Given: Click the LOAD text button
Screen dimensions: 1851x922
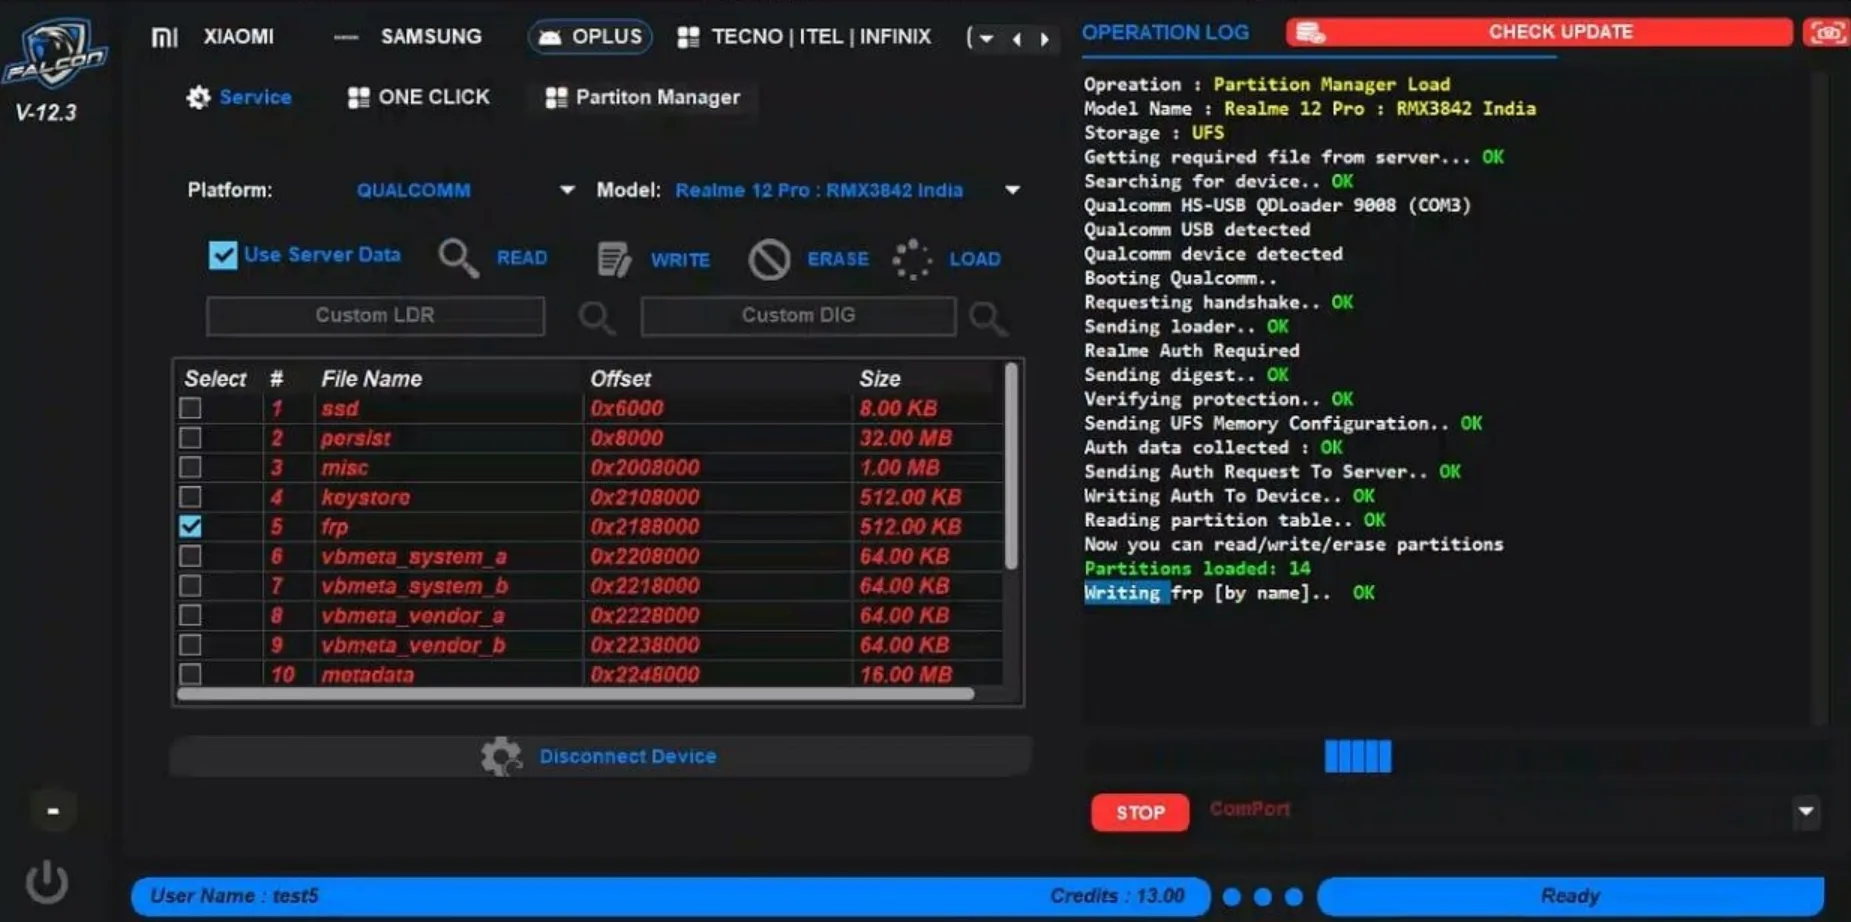Looking at the screenshot, I should pos(975,259).
